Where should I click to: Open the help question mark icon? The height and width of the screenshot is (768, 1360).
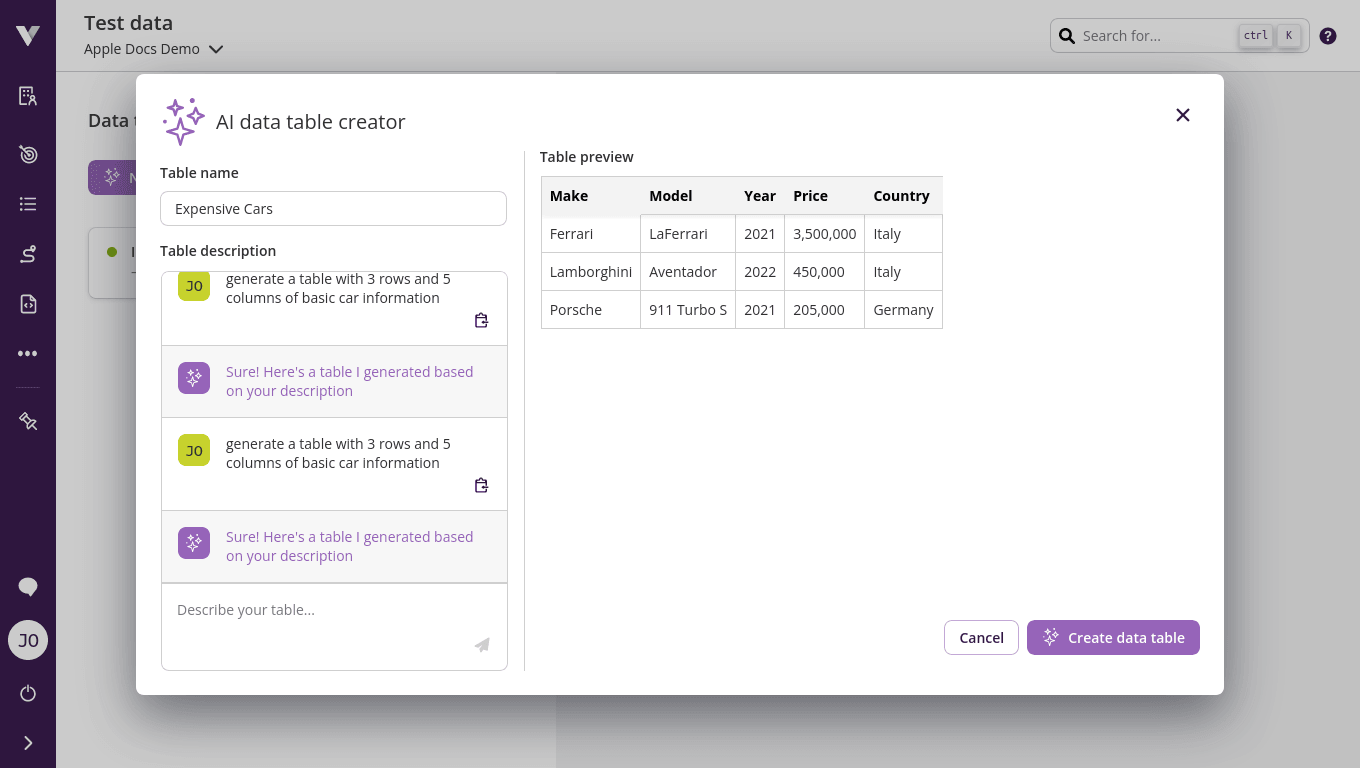point(1328,35)
